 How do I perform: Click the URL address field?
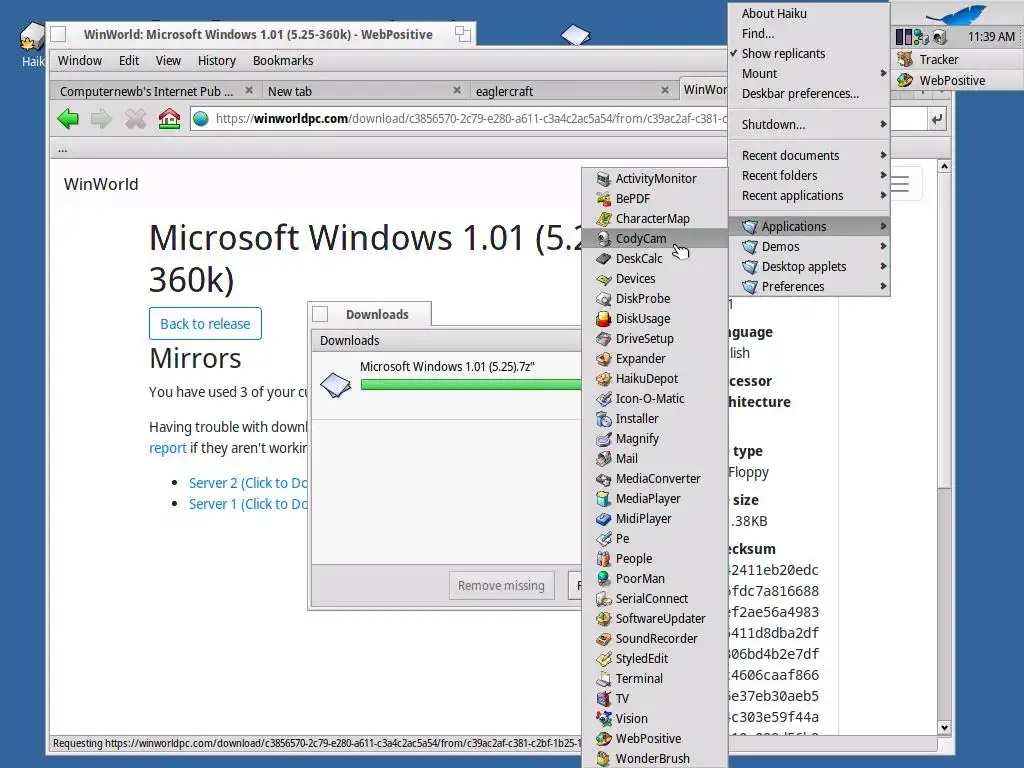[x=558, y=119]
